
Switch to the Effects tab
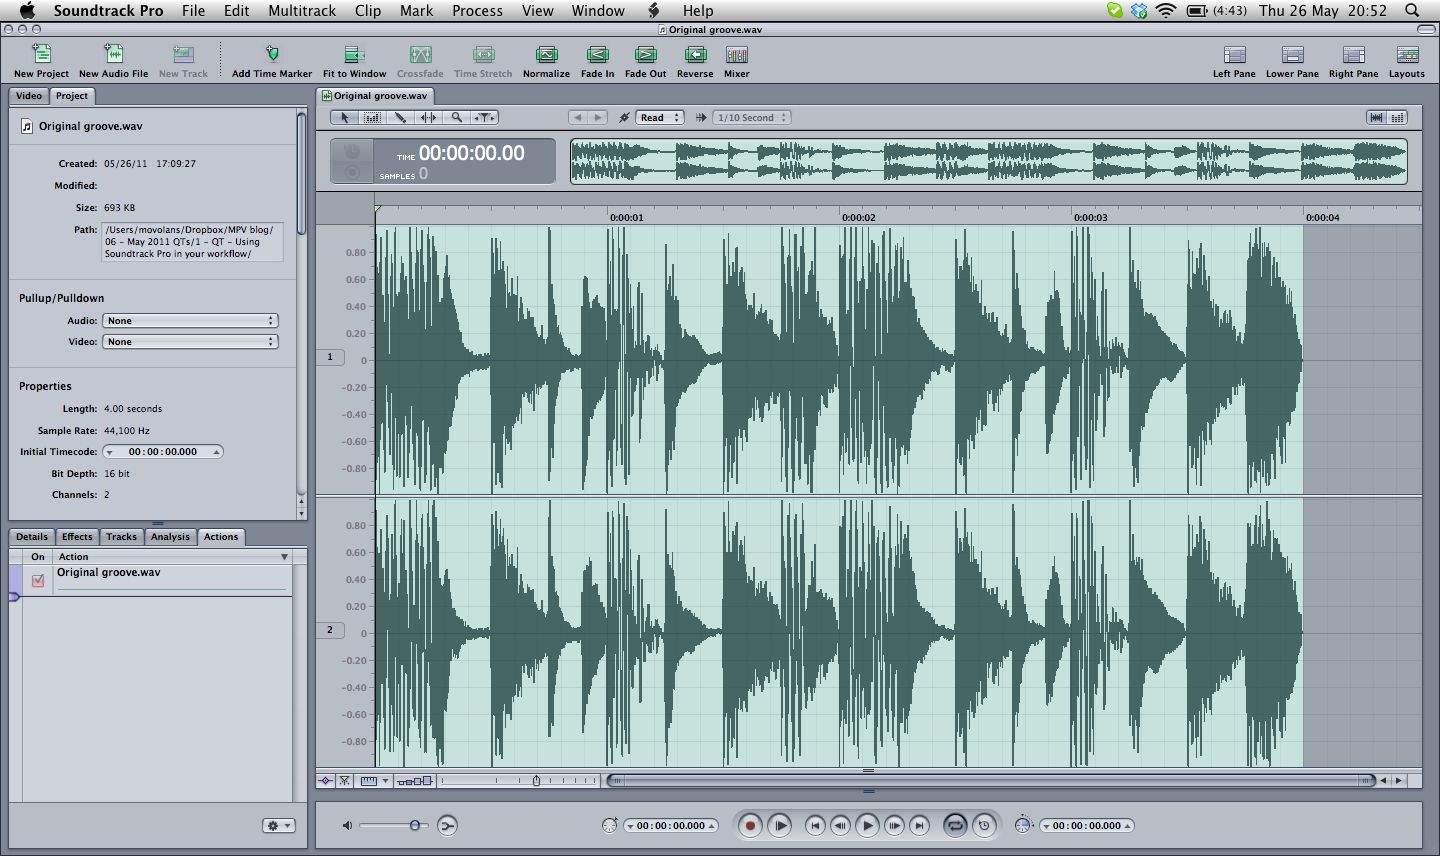[77, 537]
